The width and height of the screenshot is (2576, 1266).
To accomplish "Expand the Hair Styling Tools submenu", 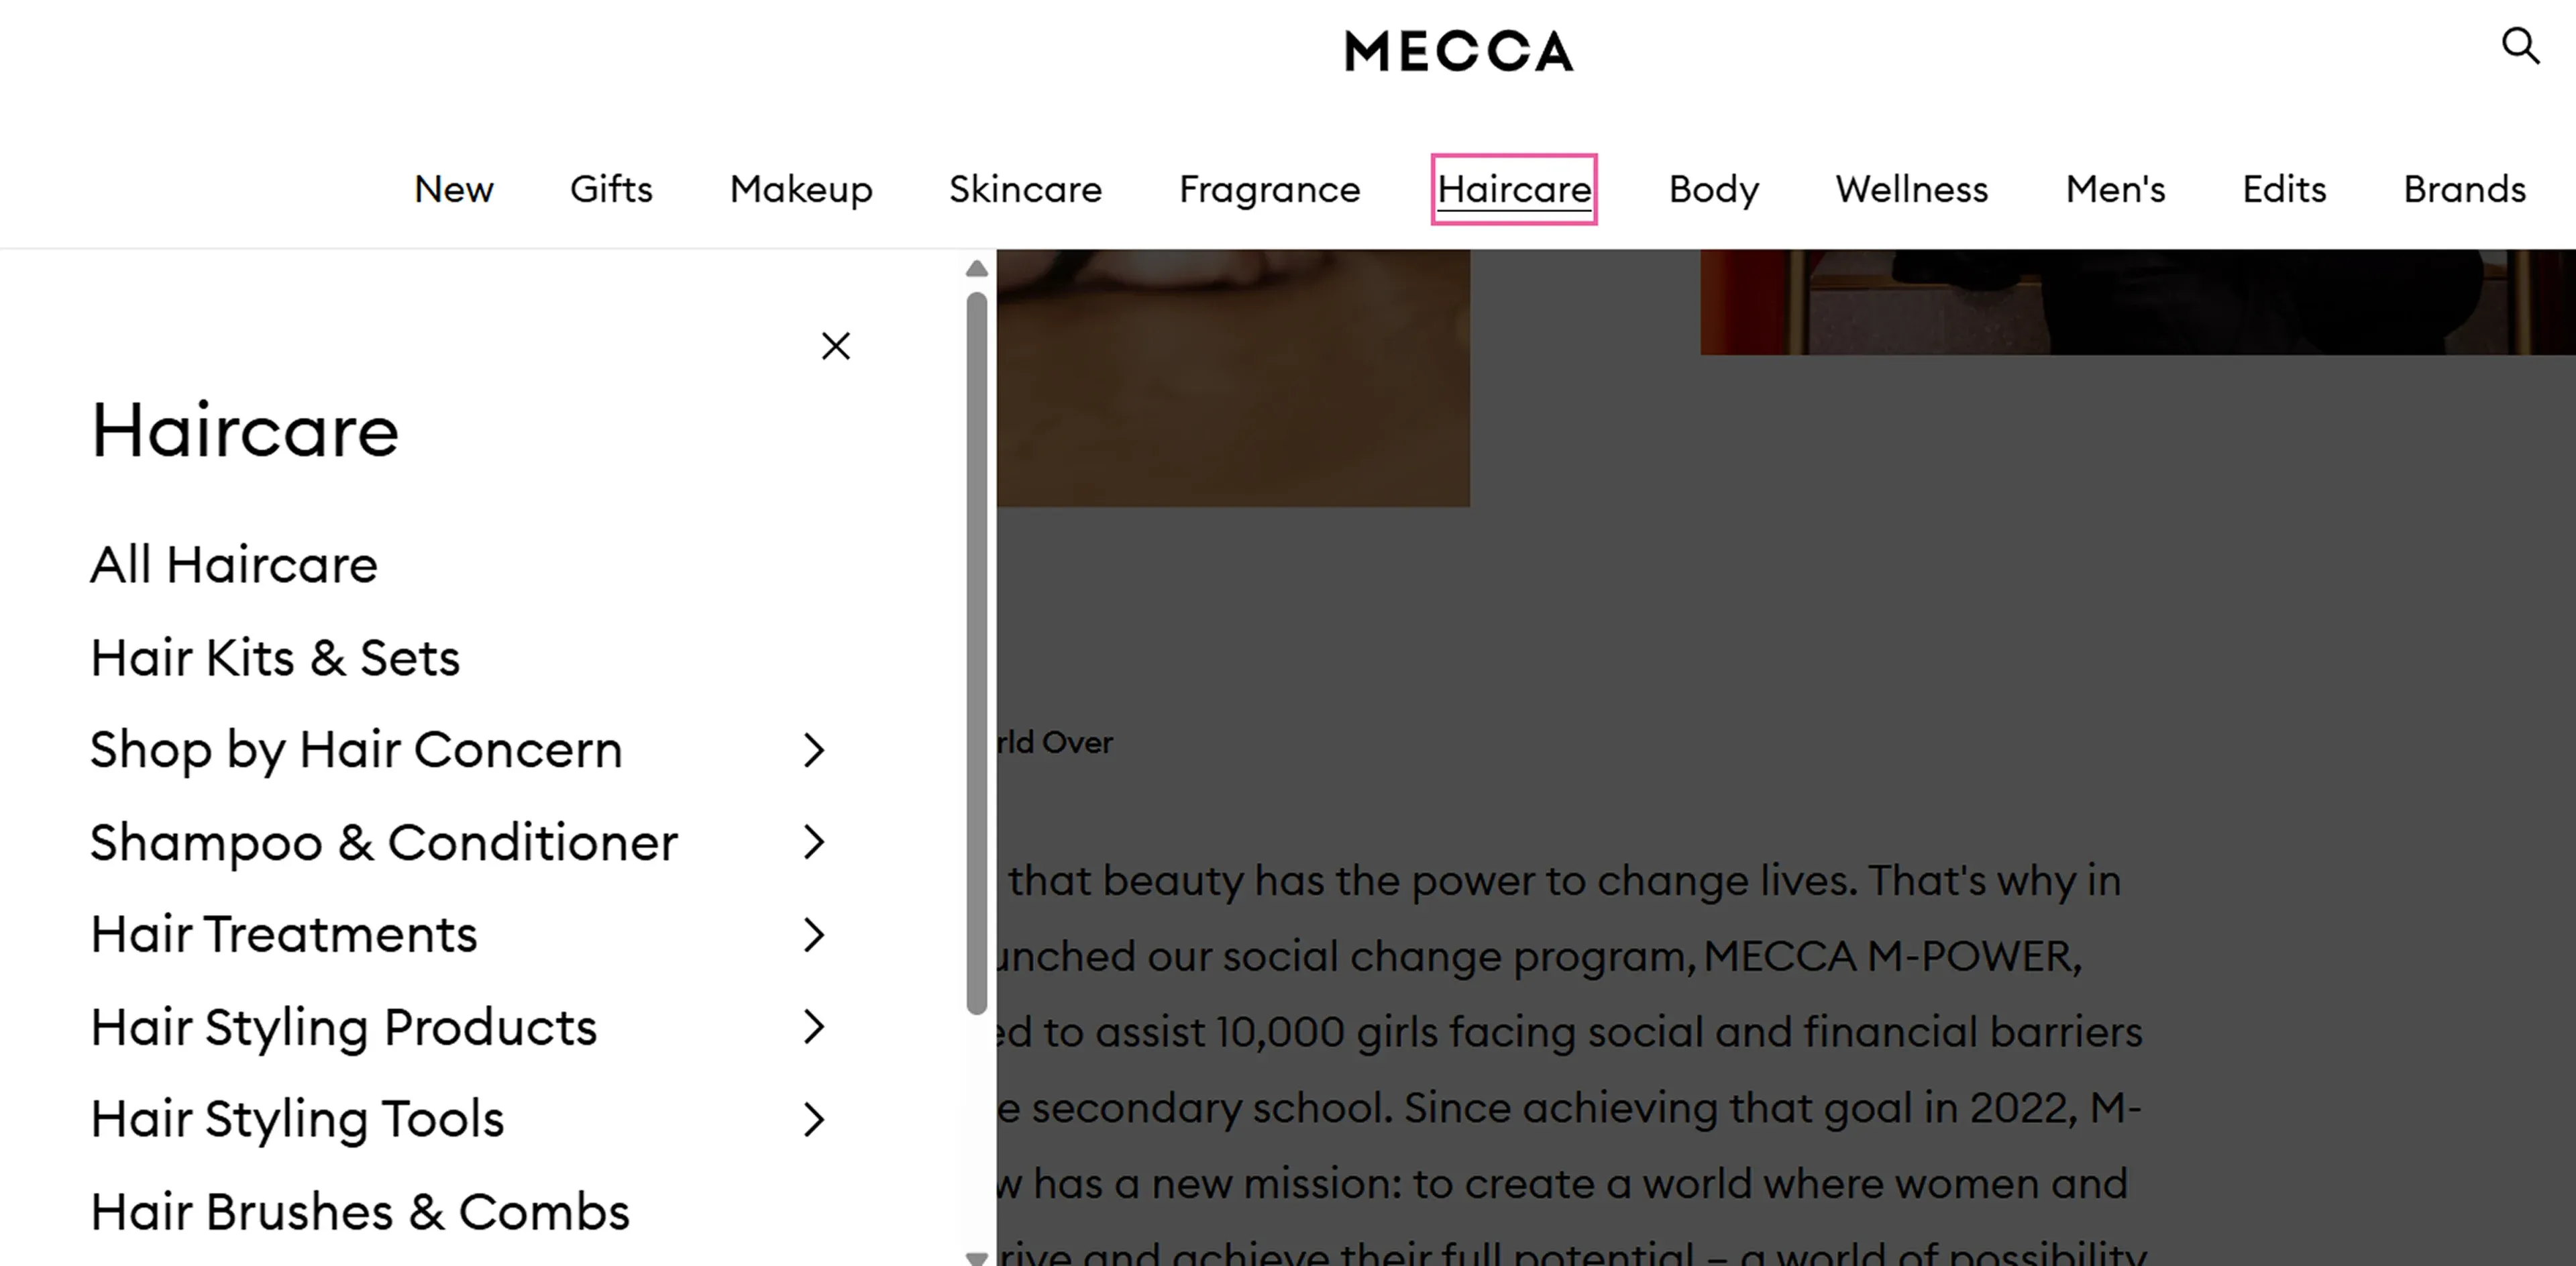I will (814, 1119).
